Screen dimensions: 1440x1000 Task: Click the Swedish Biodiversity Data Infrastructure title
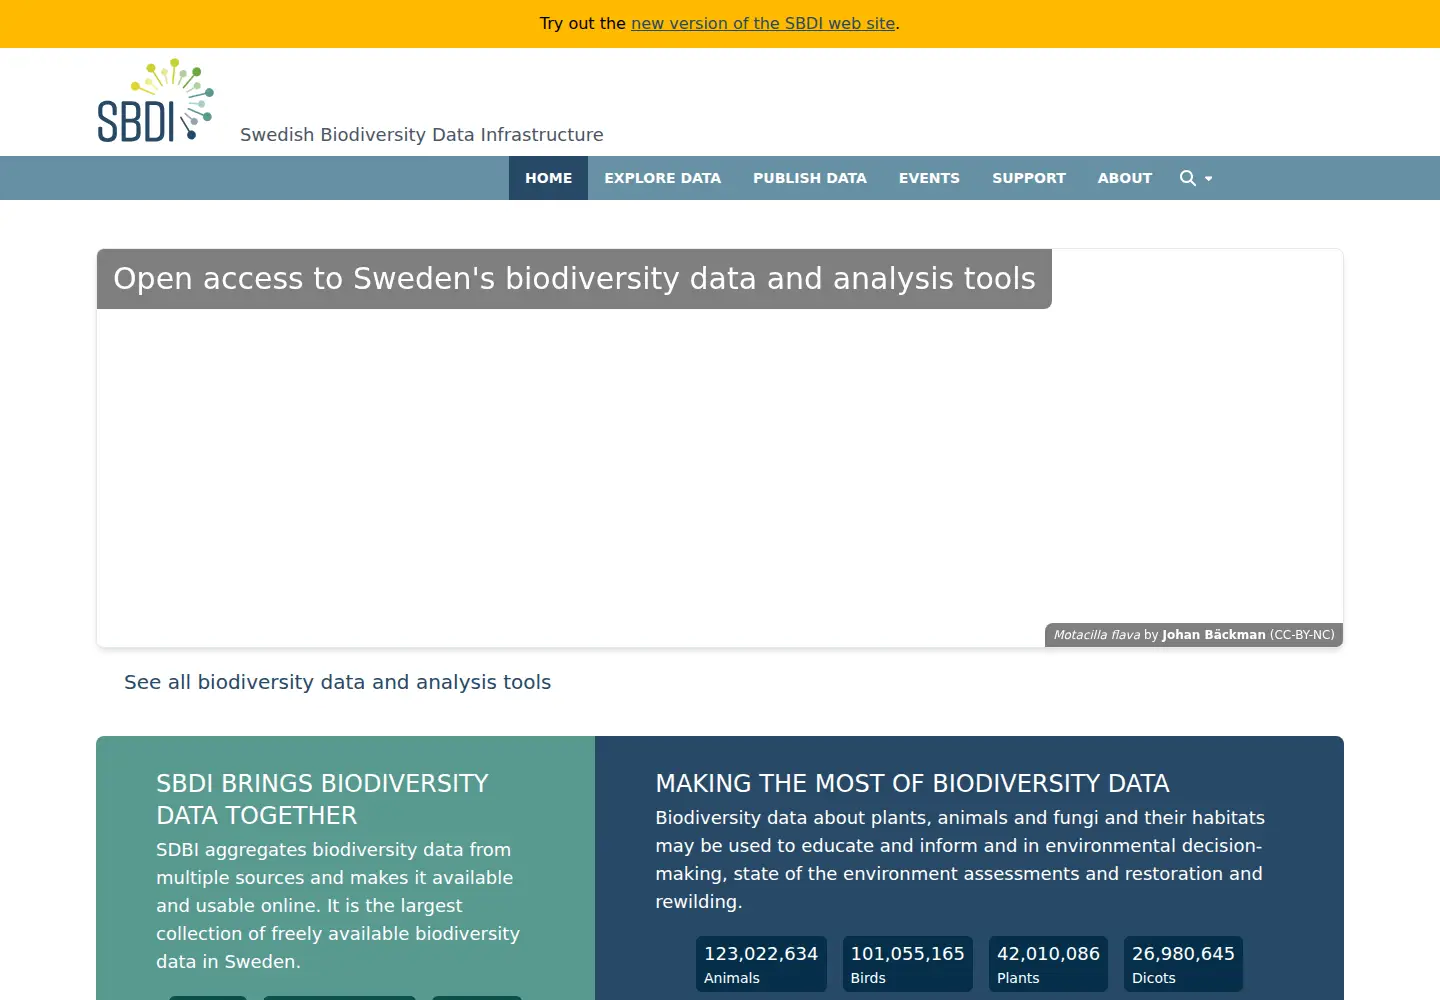click(x=422, y=134)
